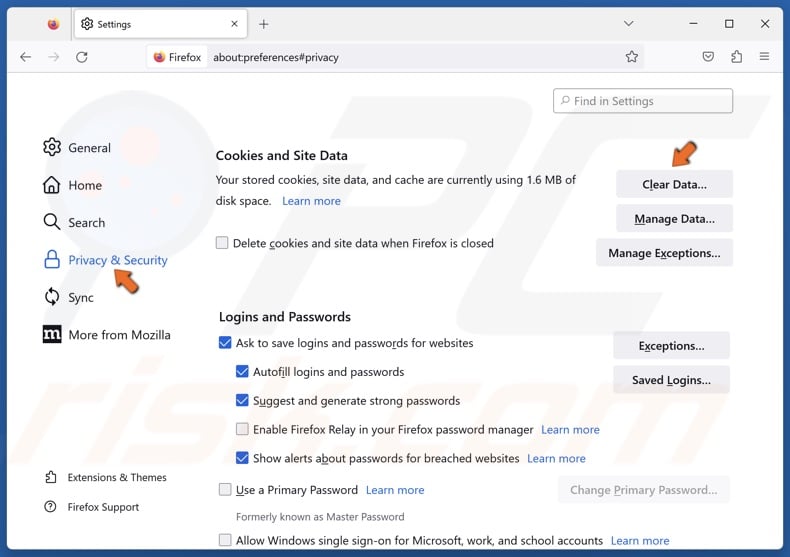Click the Home house icon
Viewport: 790px width, 557px height.
point(51,184)
